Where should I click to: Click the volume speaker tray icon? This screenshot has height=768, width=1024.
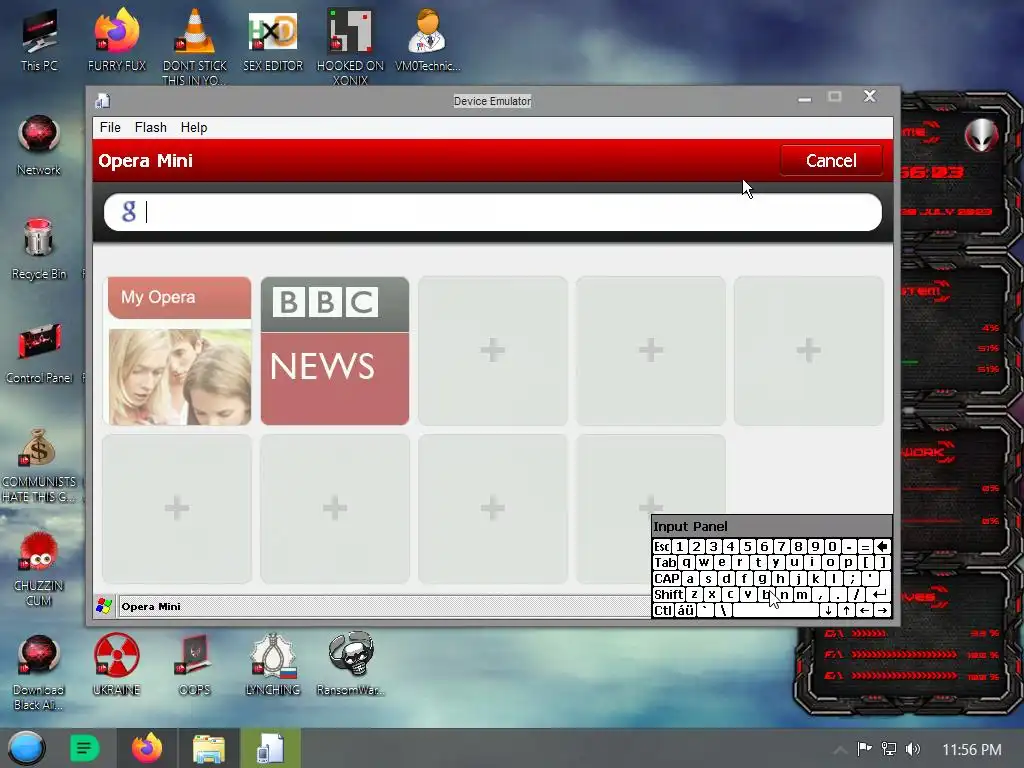click(x=913, y=749)
